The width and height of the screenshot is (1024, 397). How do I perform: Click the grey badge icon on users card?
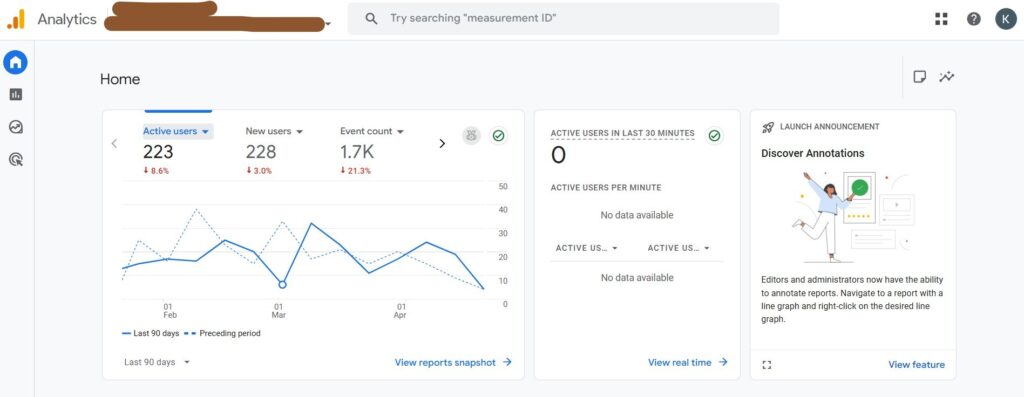(x=472, y=135)
